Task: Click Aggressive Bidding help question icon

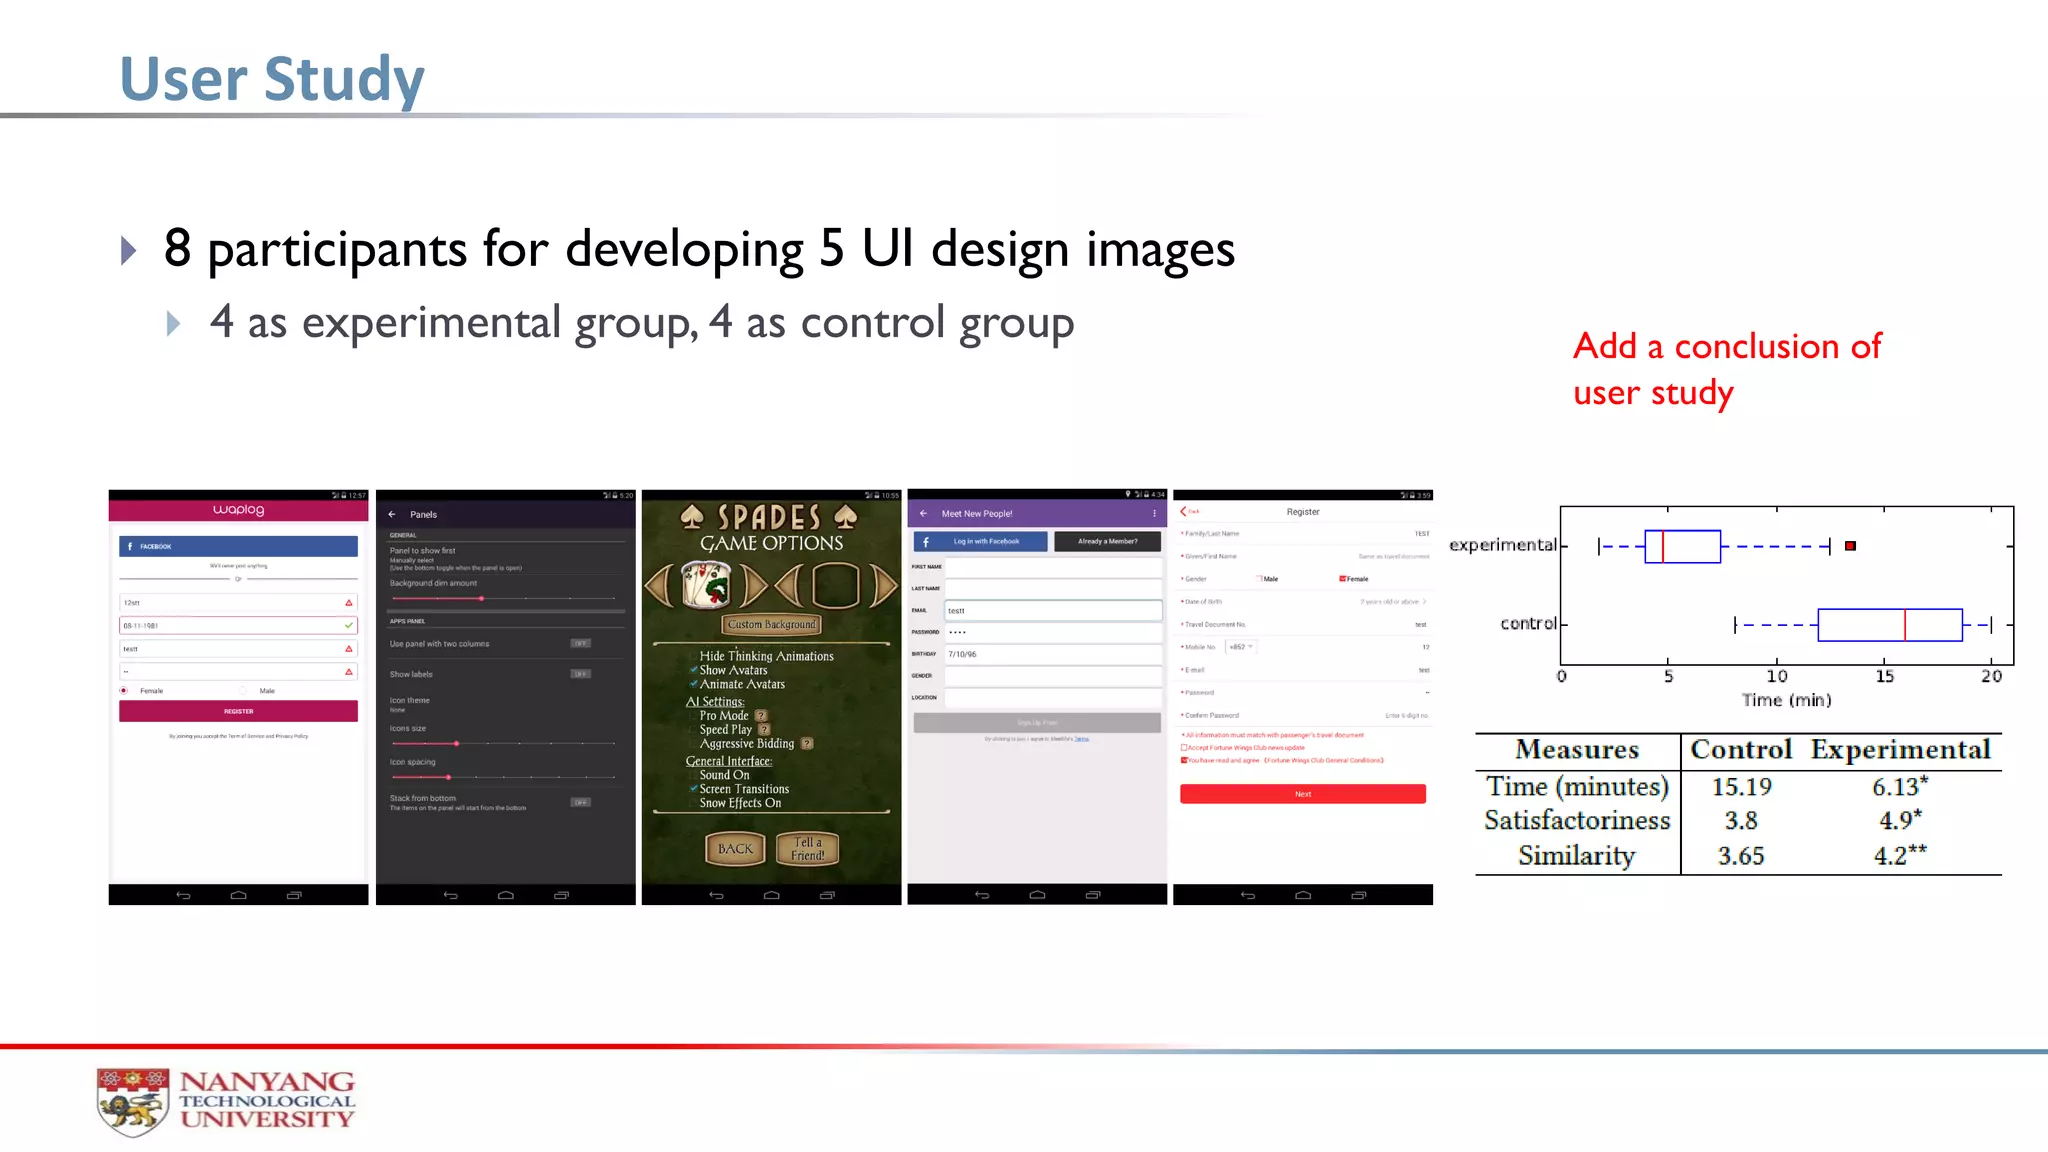Action: pyautogui.click(x=807, y=743)
